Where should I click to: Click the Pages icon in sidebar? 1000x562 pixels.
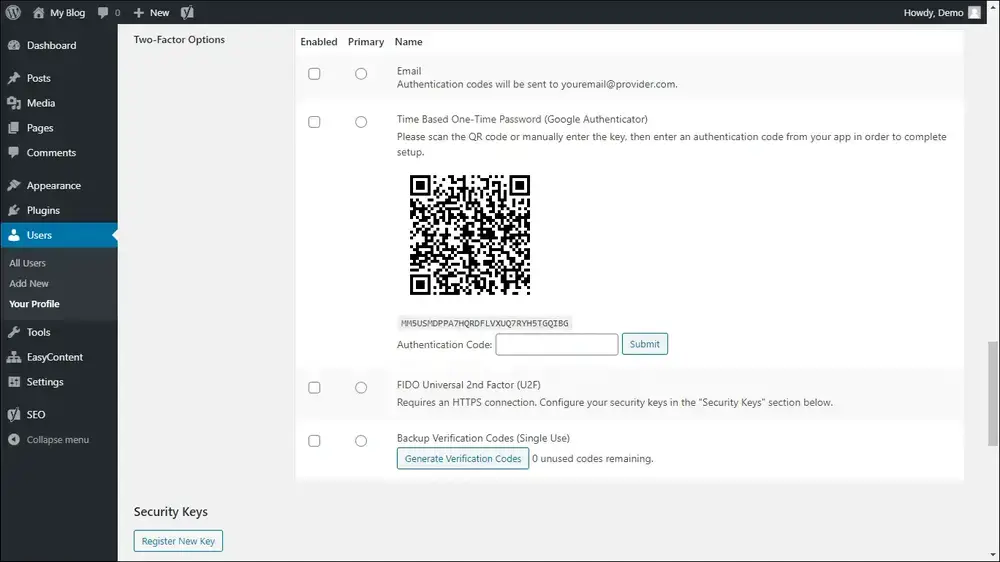(14, 128)
